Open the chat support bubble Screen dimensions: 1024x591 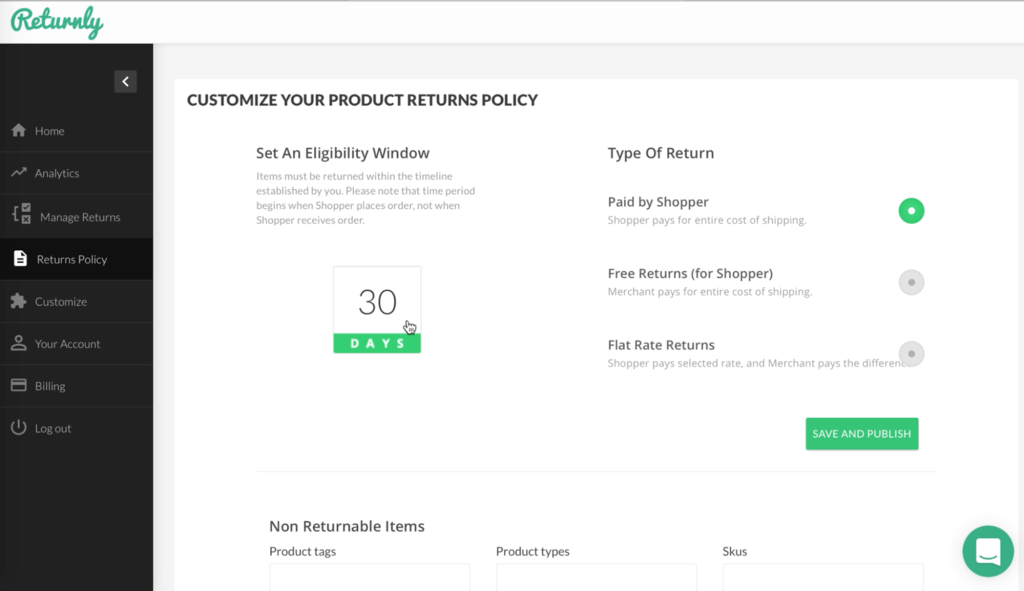pyautogui.click(x=987, y=551)
